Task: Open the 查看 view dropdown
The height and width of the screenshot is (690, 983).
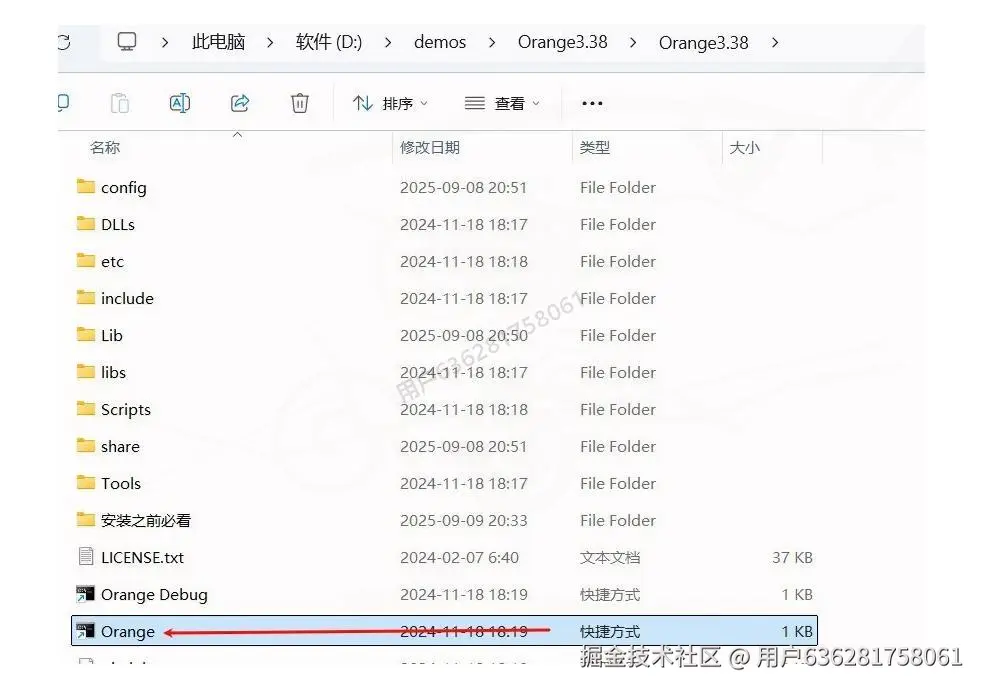Action: coord(505,103)
